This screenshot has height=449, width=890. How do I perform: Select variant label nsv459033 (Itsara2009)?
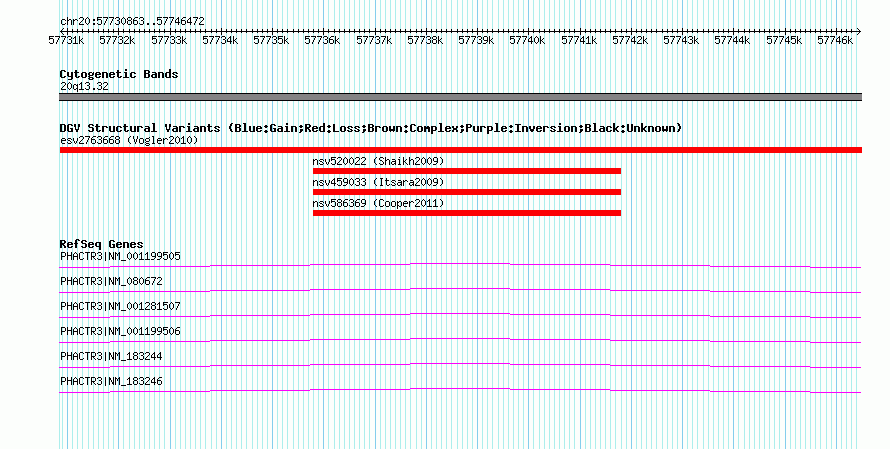pos(378,182)
